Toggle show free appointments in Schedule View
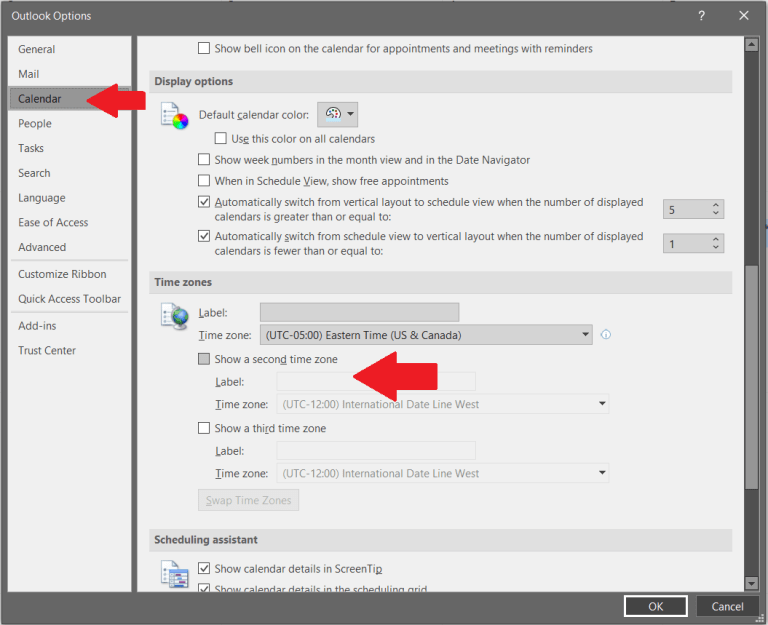The image size is (768, 625). click(x=204, y=180)
